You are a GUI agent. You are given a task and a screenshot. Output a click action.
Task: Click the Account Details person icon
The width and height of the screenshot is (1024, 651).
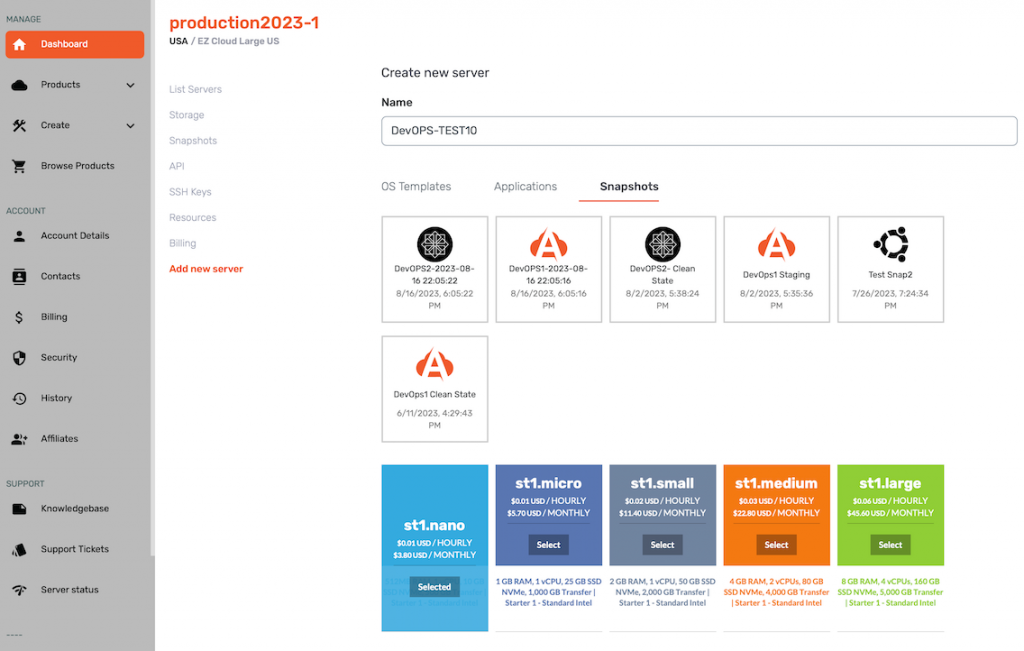[x=19, y=236]
